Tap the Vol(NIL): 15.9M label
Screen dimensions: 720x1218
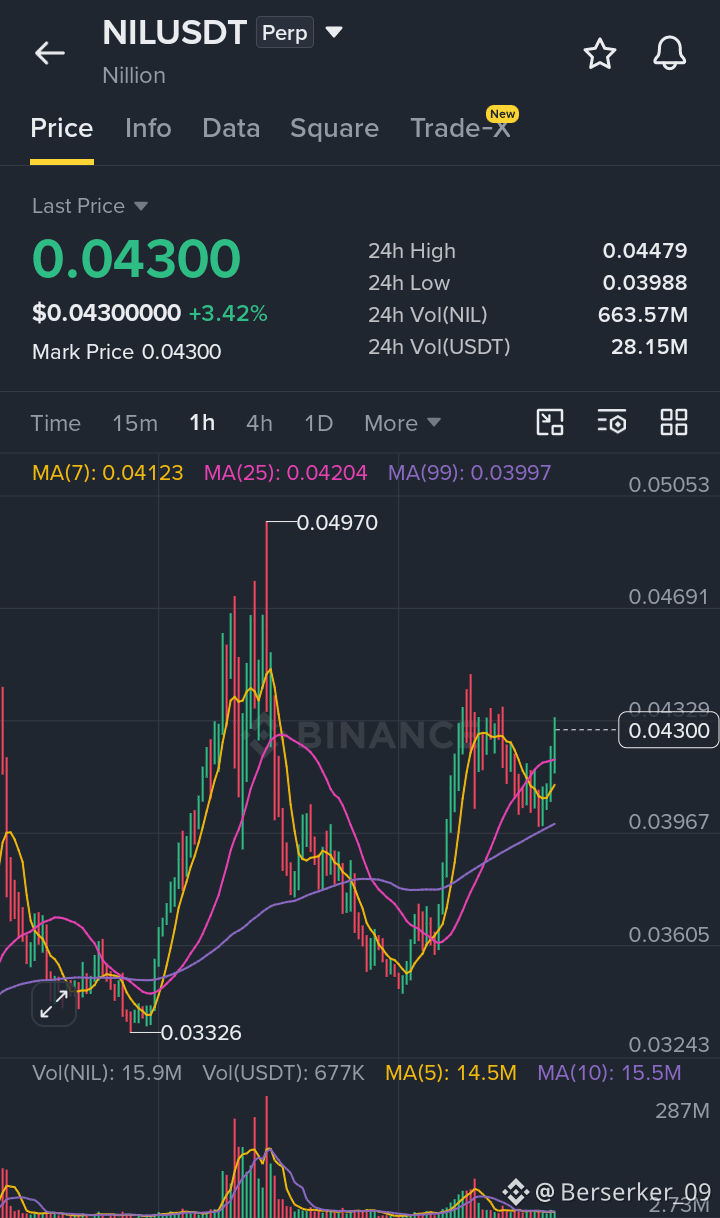tap(107, 1073)
